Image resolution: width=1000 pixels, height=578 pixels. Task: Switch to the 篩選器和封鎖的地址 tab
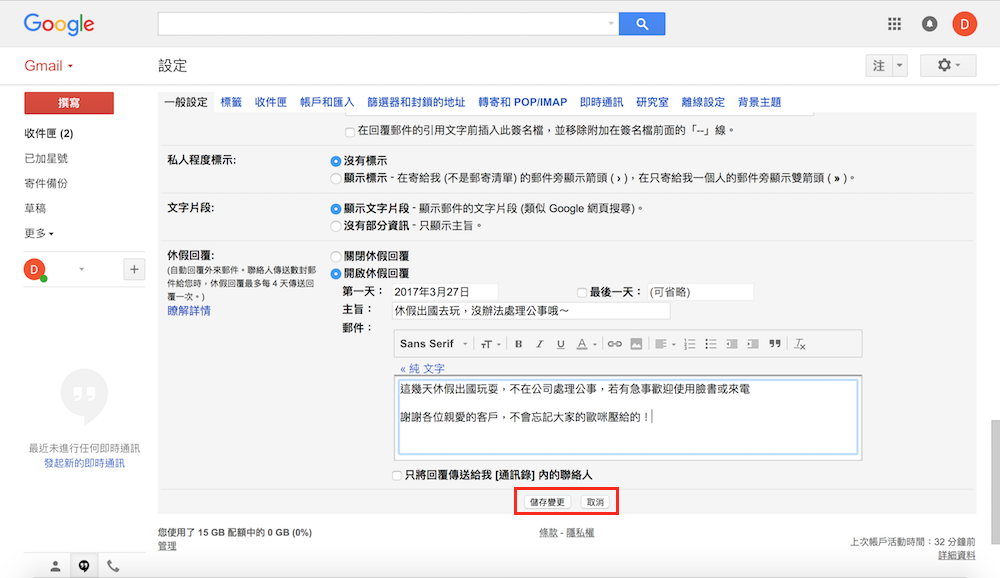coord(416,102)
